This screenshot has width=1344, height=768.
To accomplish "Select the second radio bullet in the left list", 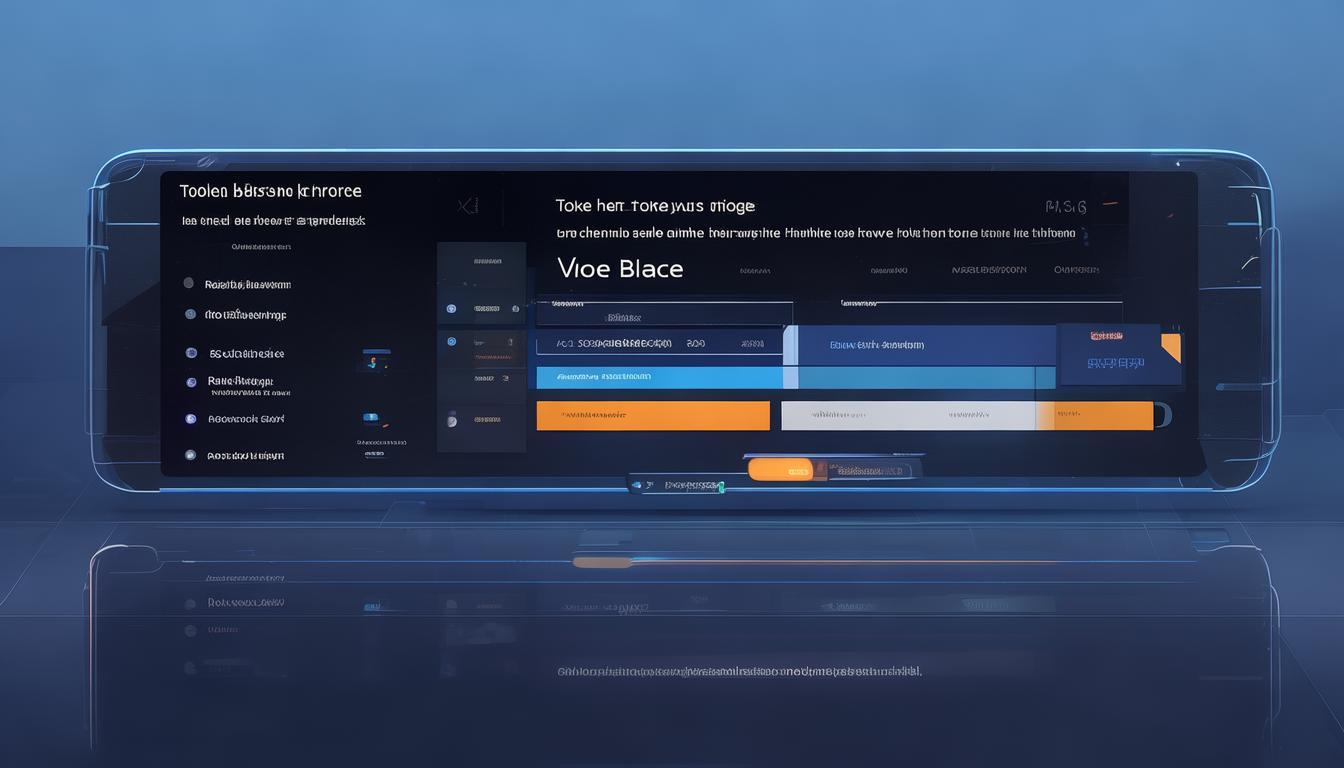I will coord(190,314).
